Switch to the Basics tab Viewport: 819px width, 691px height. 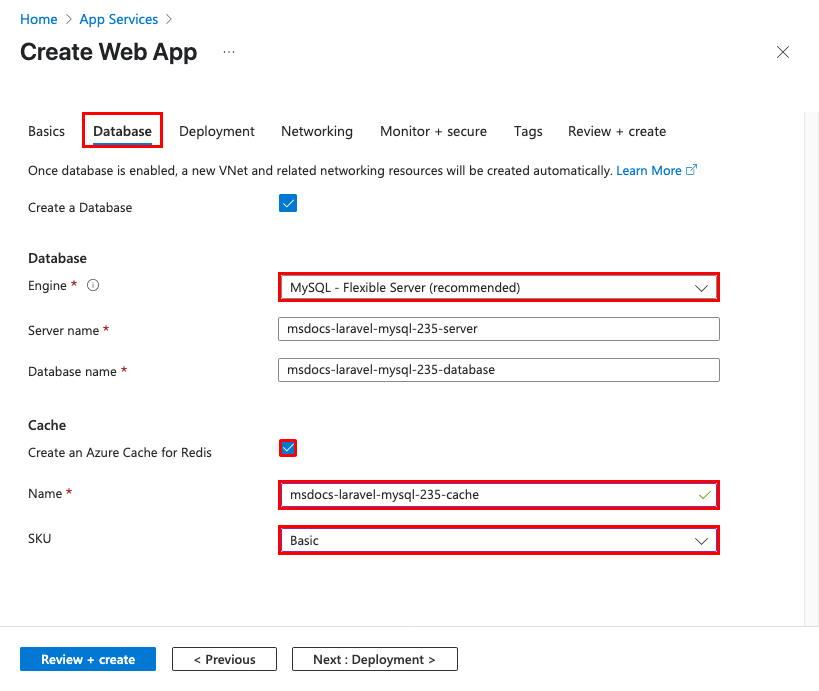point(46,131)
